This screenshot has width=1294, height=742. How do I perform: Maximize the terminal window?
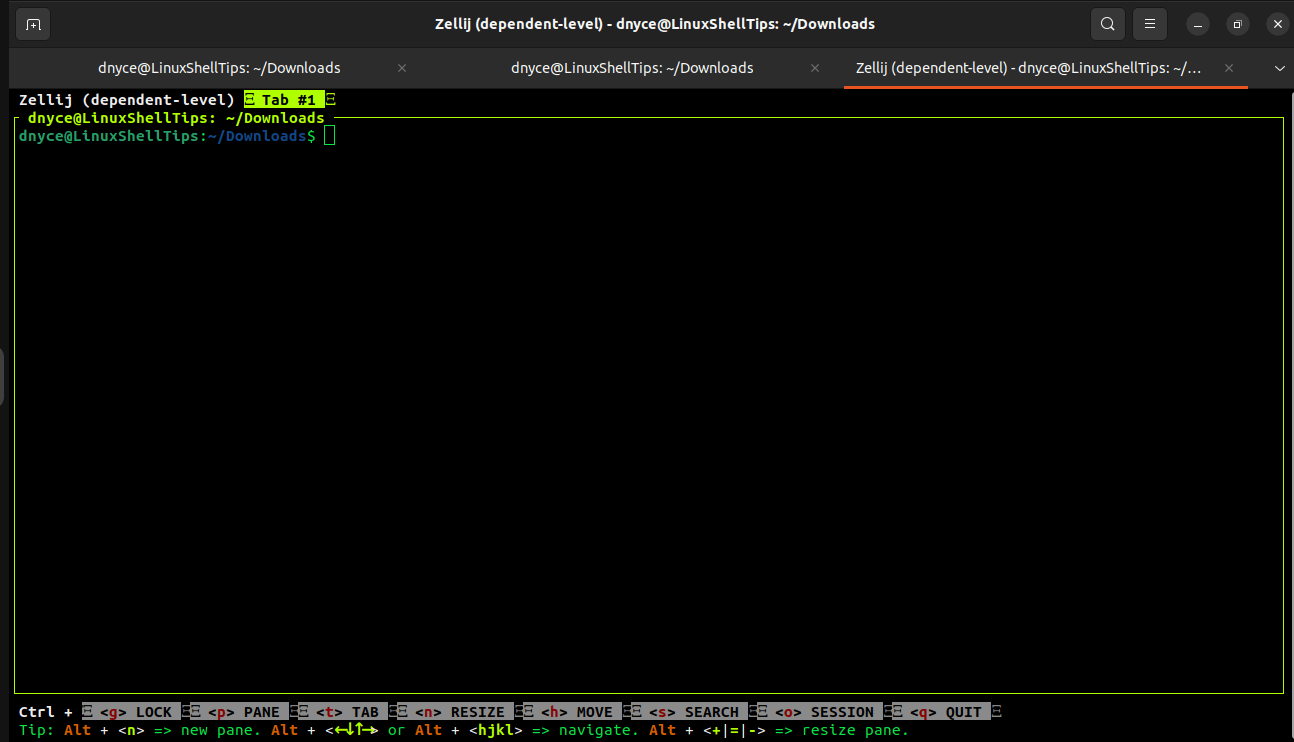coord(1238,24)
